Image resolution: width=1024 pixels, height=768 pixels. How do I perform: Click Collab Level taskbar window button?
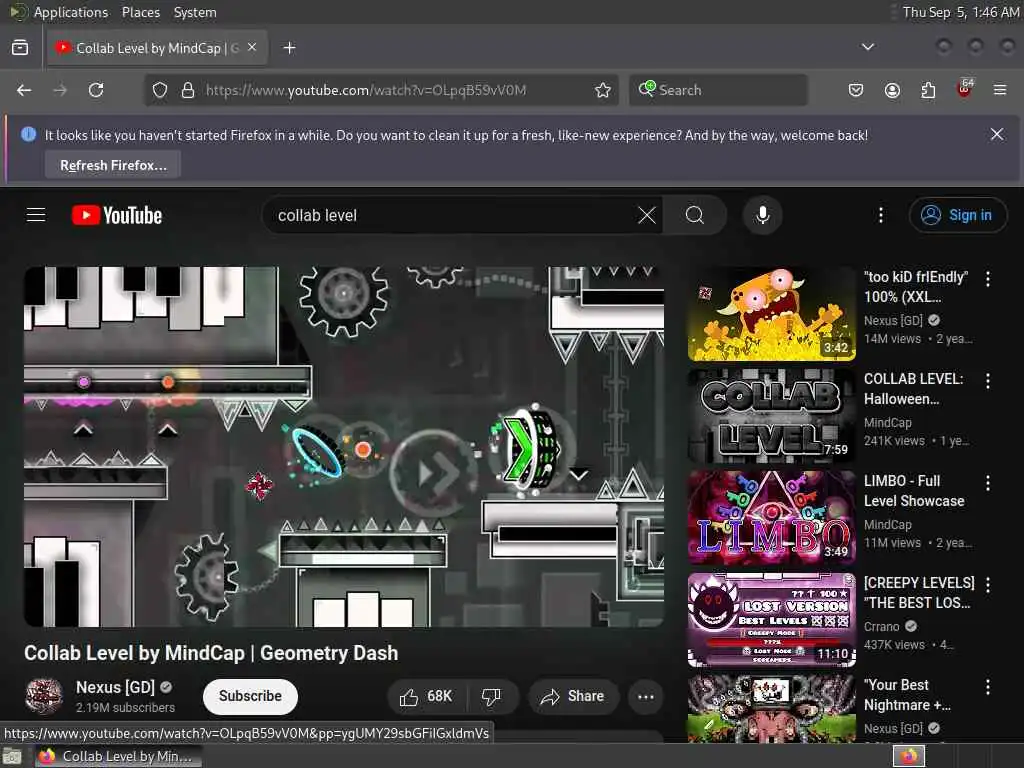click(x=118, y=756)
